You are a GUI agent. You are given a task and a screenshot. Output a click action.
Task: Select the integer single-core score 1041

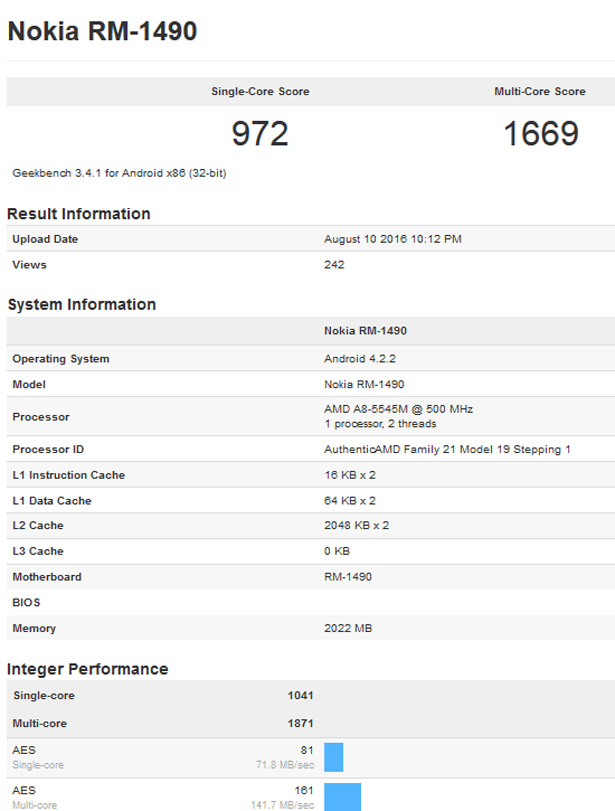click(x=301, y=696)
